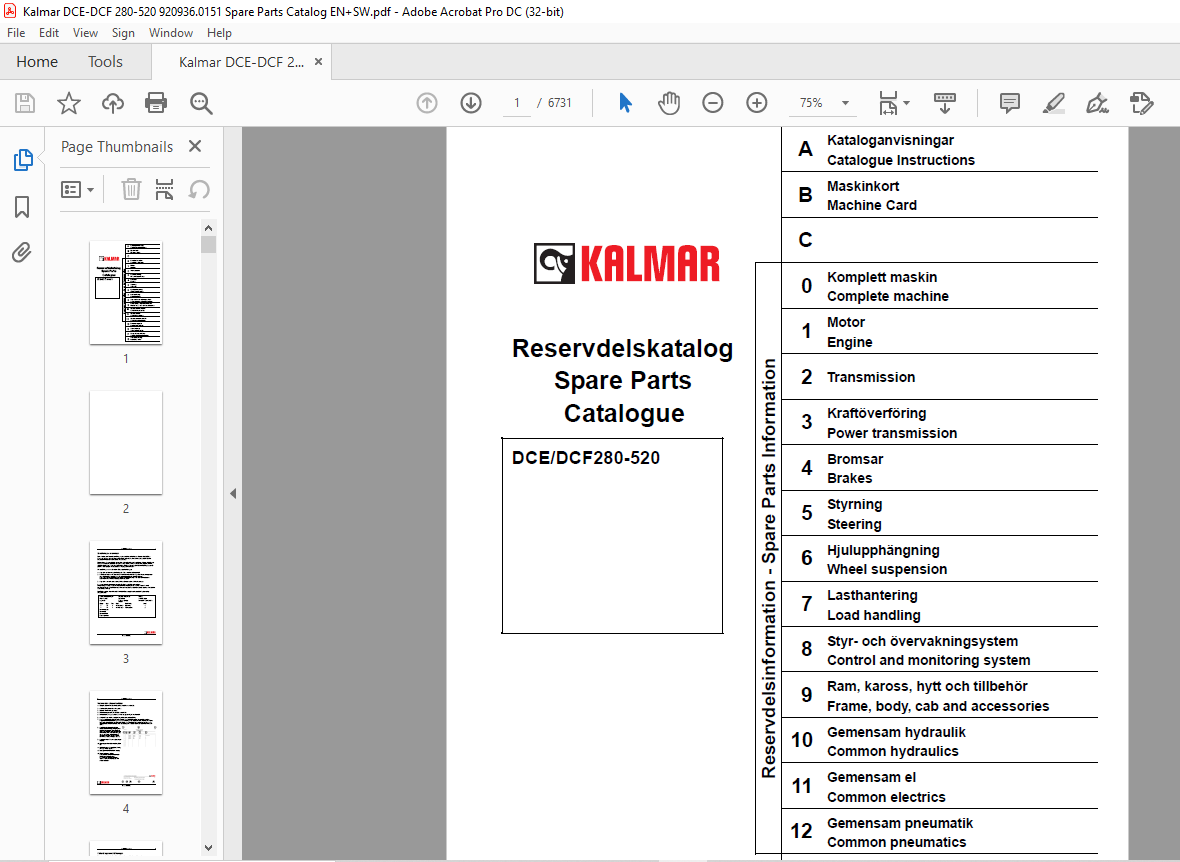Click 'Transmission' section 2 text

point(871,377)
